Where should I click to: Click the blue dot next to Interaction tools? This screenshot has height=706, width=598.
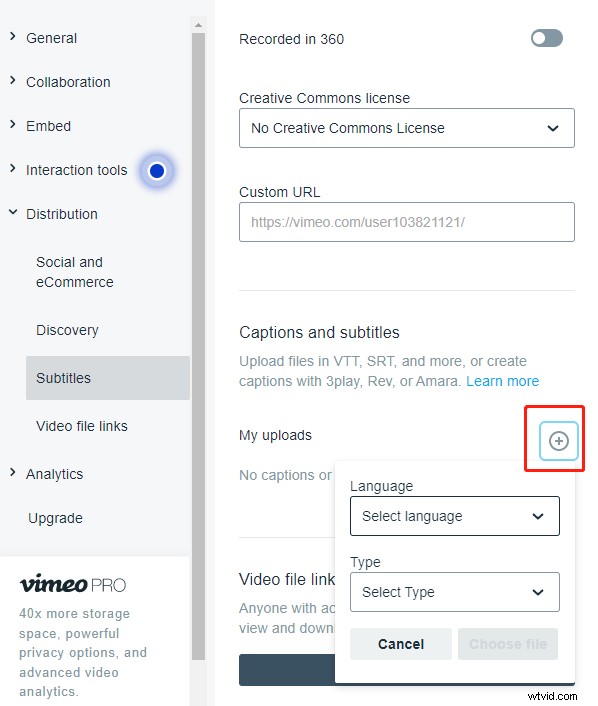157,171
